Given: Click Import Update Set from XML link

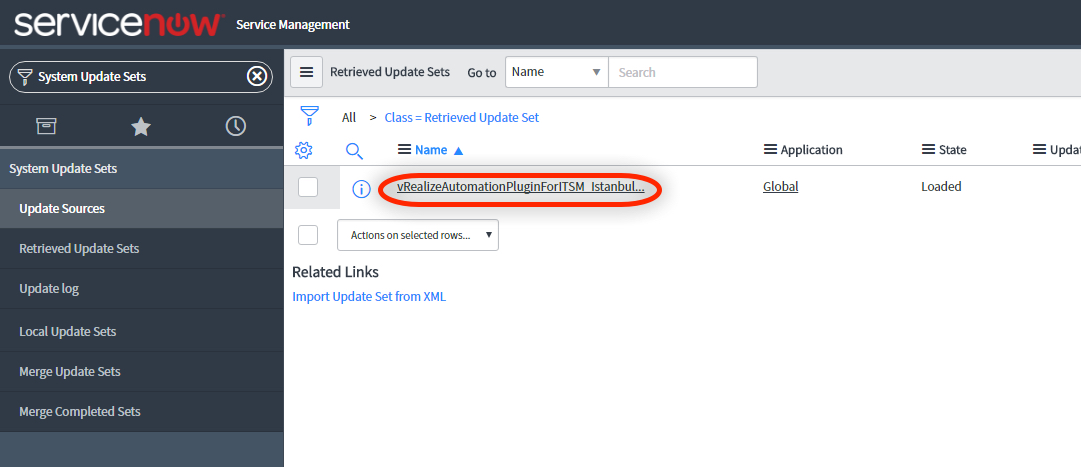Looking at the screenshot, I should [369, 297].
